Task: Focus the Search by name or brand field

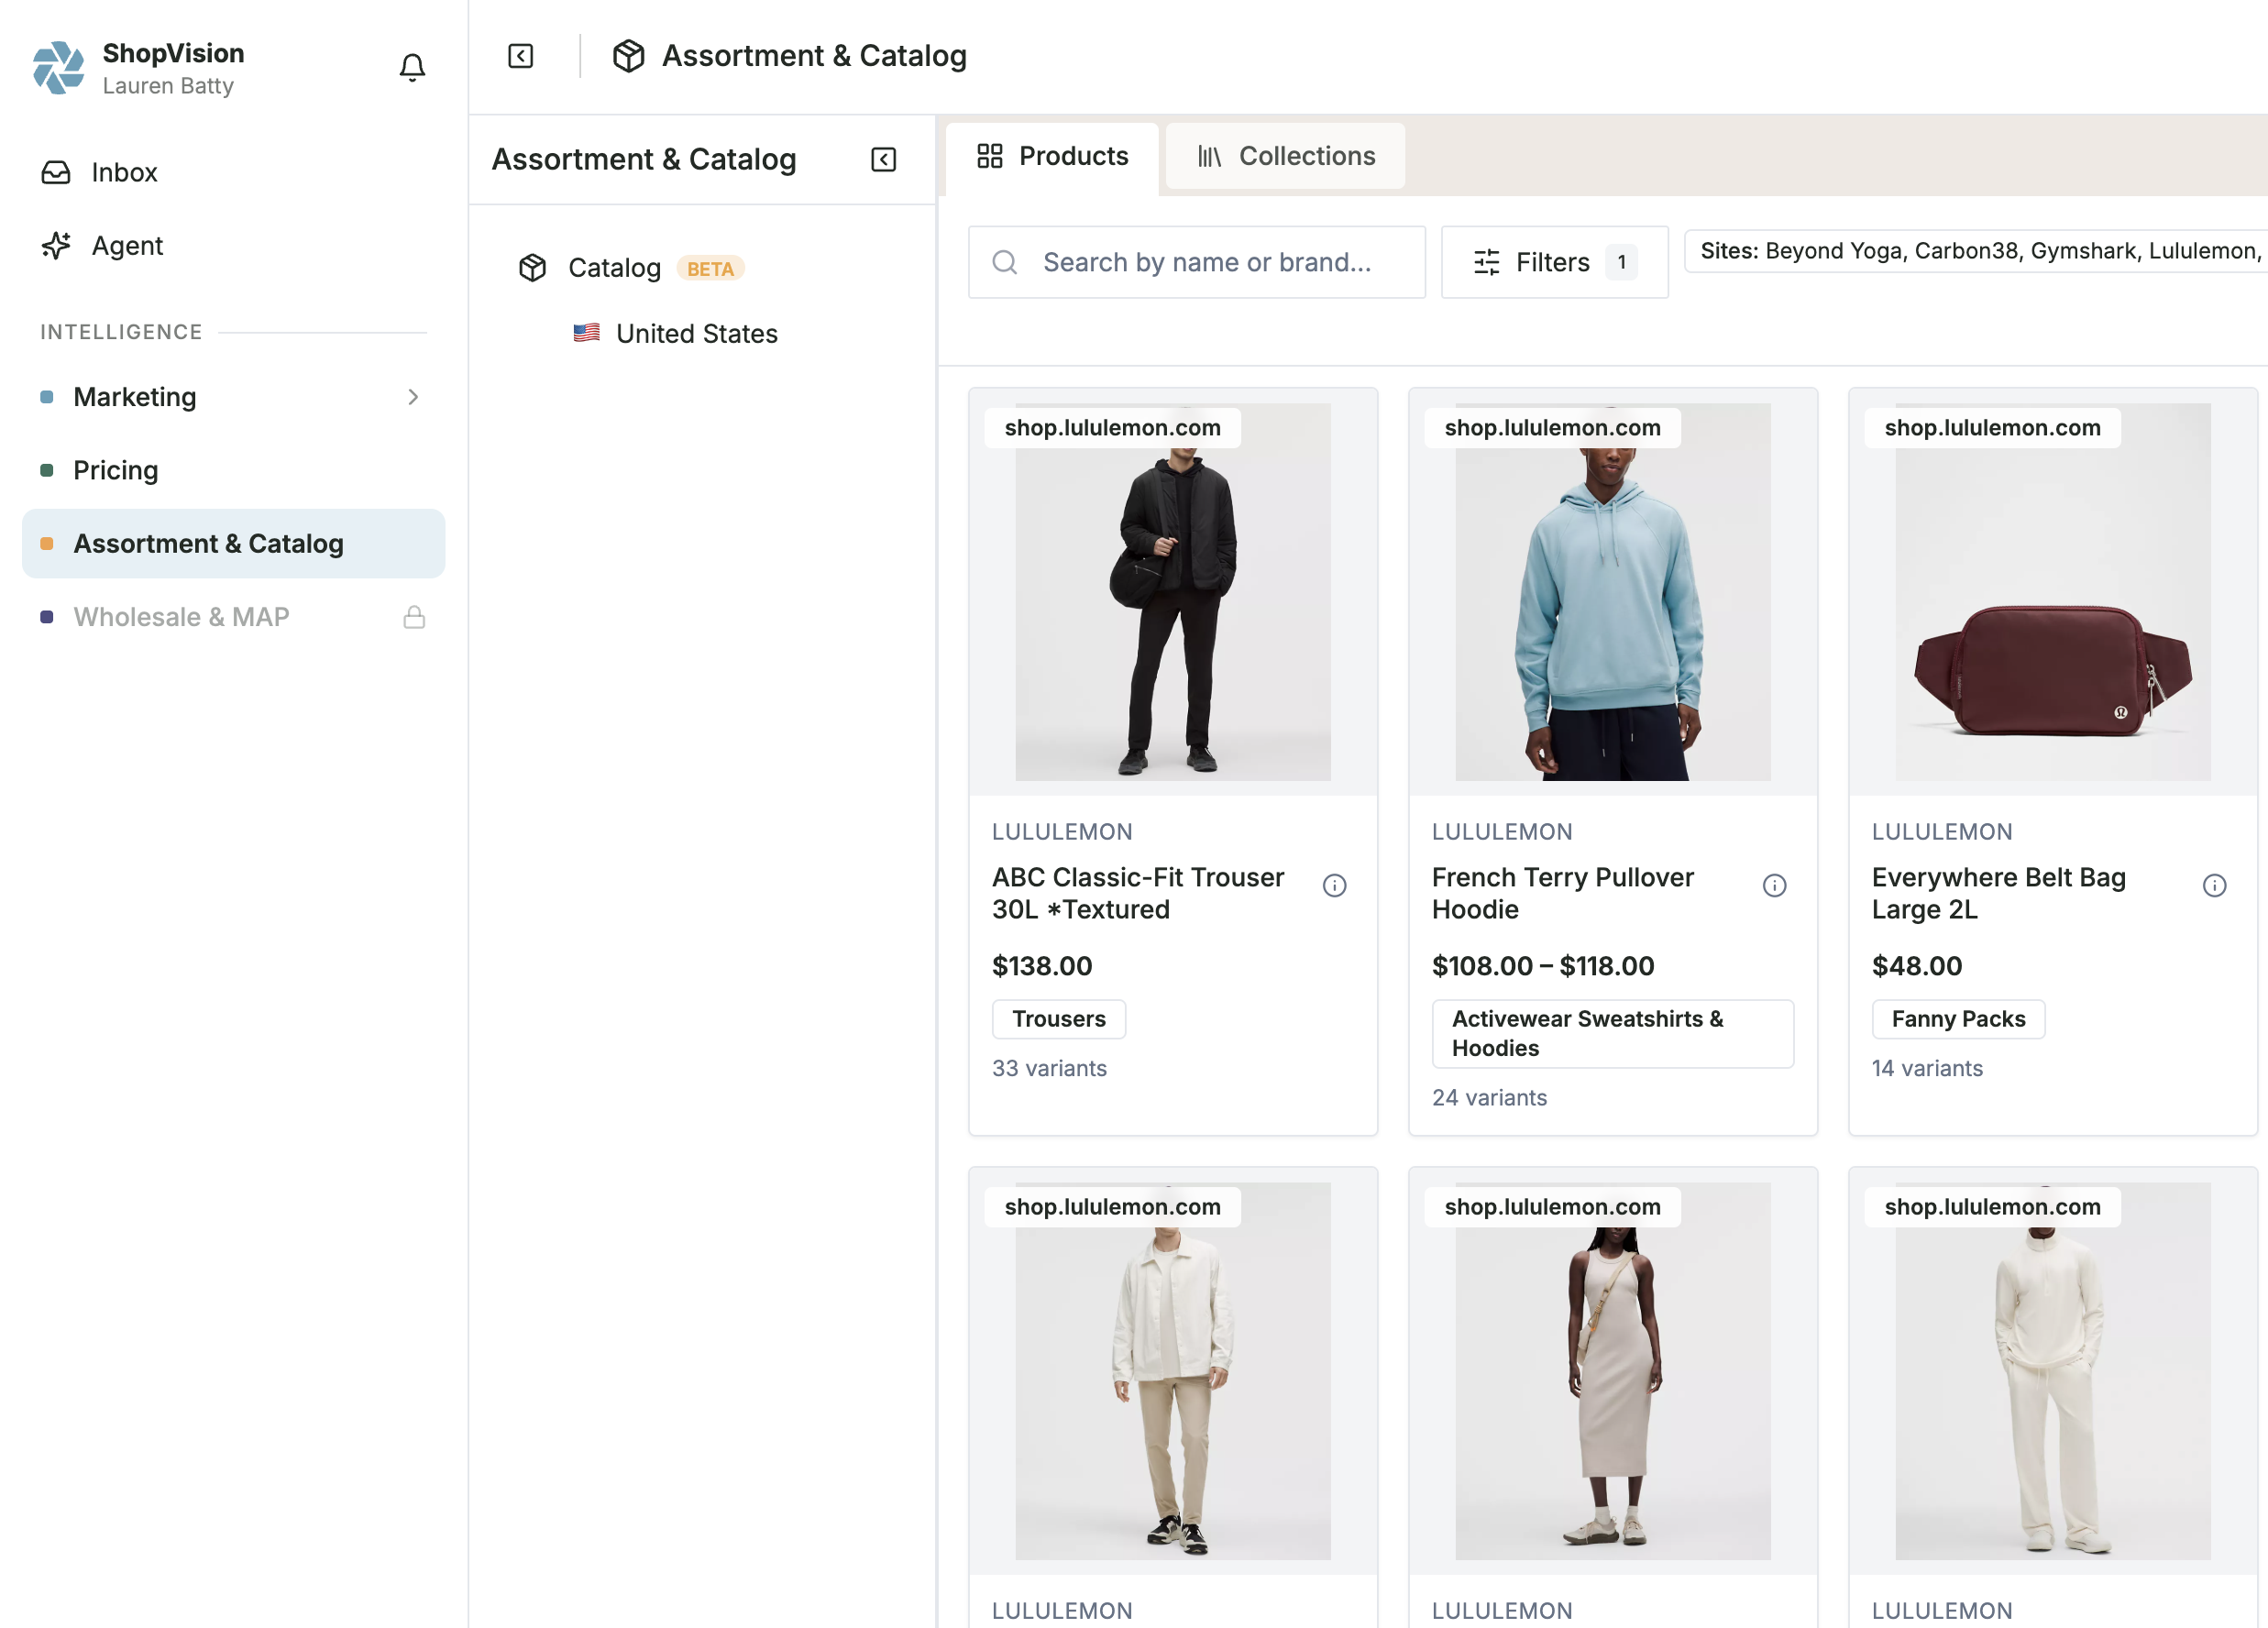Action: [x=1197, y=262]
